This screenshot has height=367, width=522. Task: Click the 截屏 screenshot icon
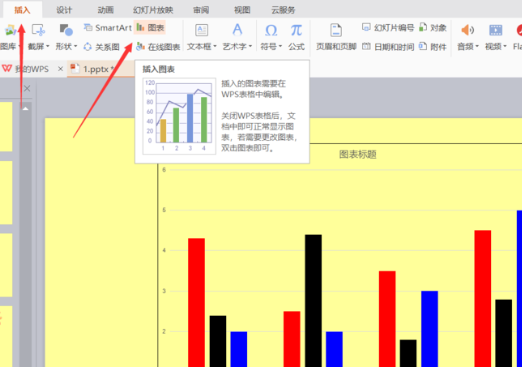pyautogui.click(x=38, y=30)
